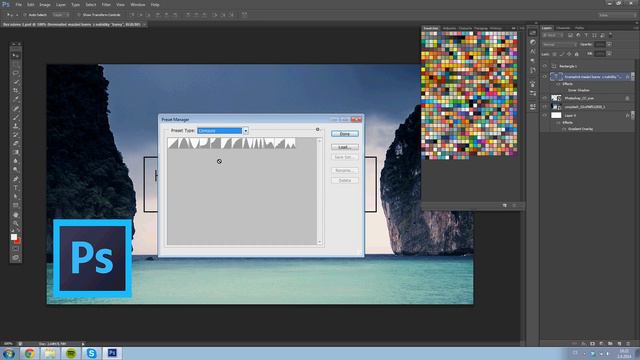The image size is (640, 360).
Task: Enable Show Transform Controls checkbox
Action: [79, 15]
